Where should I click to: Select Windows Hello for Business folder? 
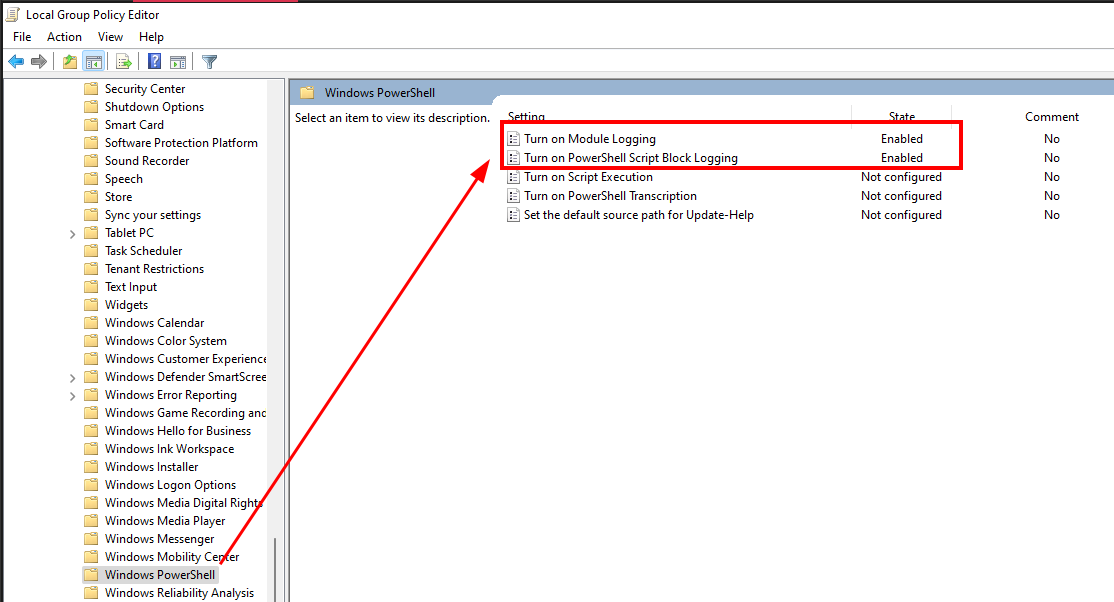tap(178, 431)
